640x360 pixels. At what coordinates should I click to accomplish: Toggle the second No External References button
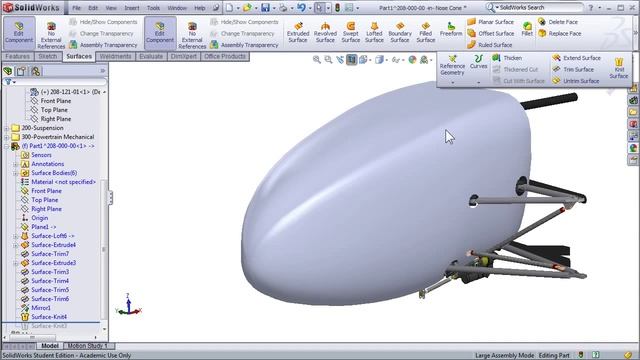192,36
